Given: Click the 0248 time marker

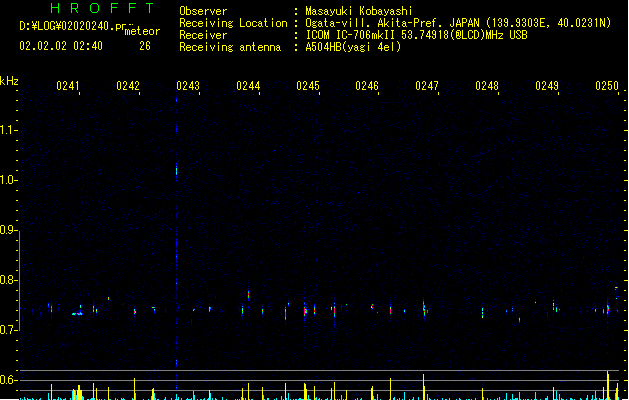Looking at the screenshot, I should (487, 86).
